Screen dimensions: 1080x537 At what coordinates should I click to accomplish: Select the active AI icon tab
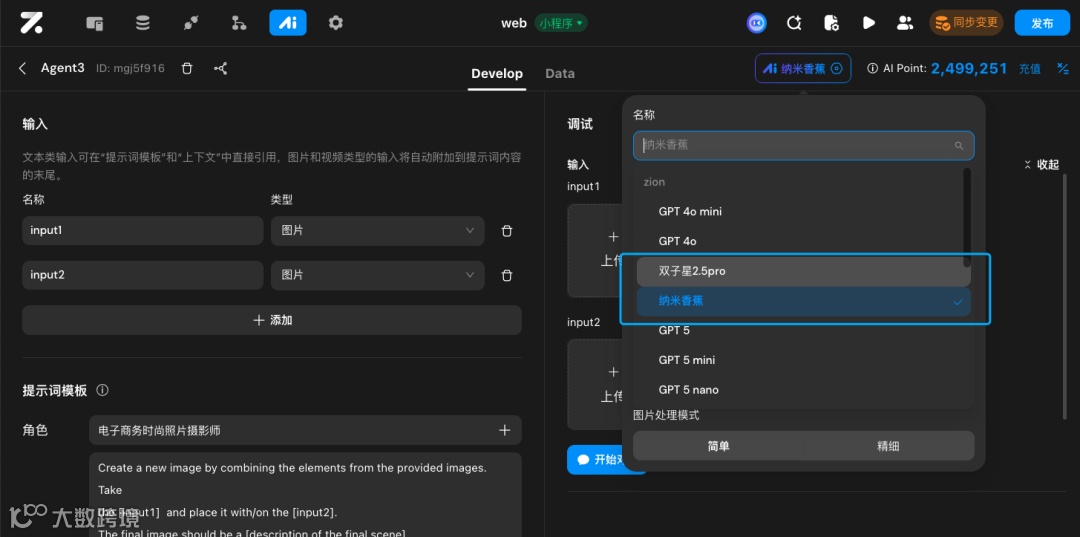coord(288,23)
